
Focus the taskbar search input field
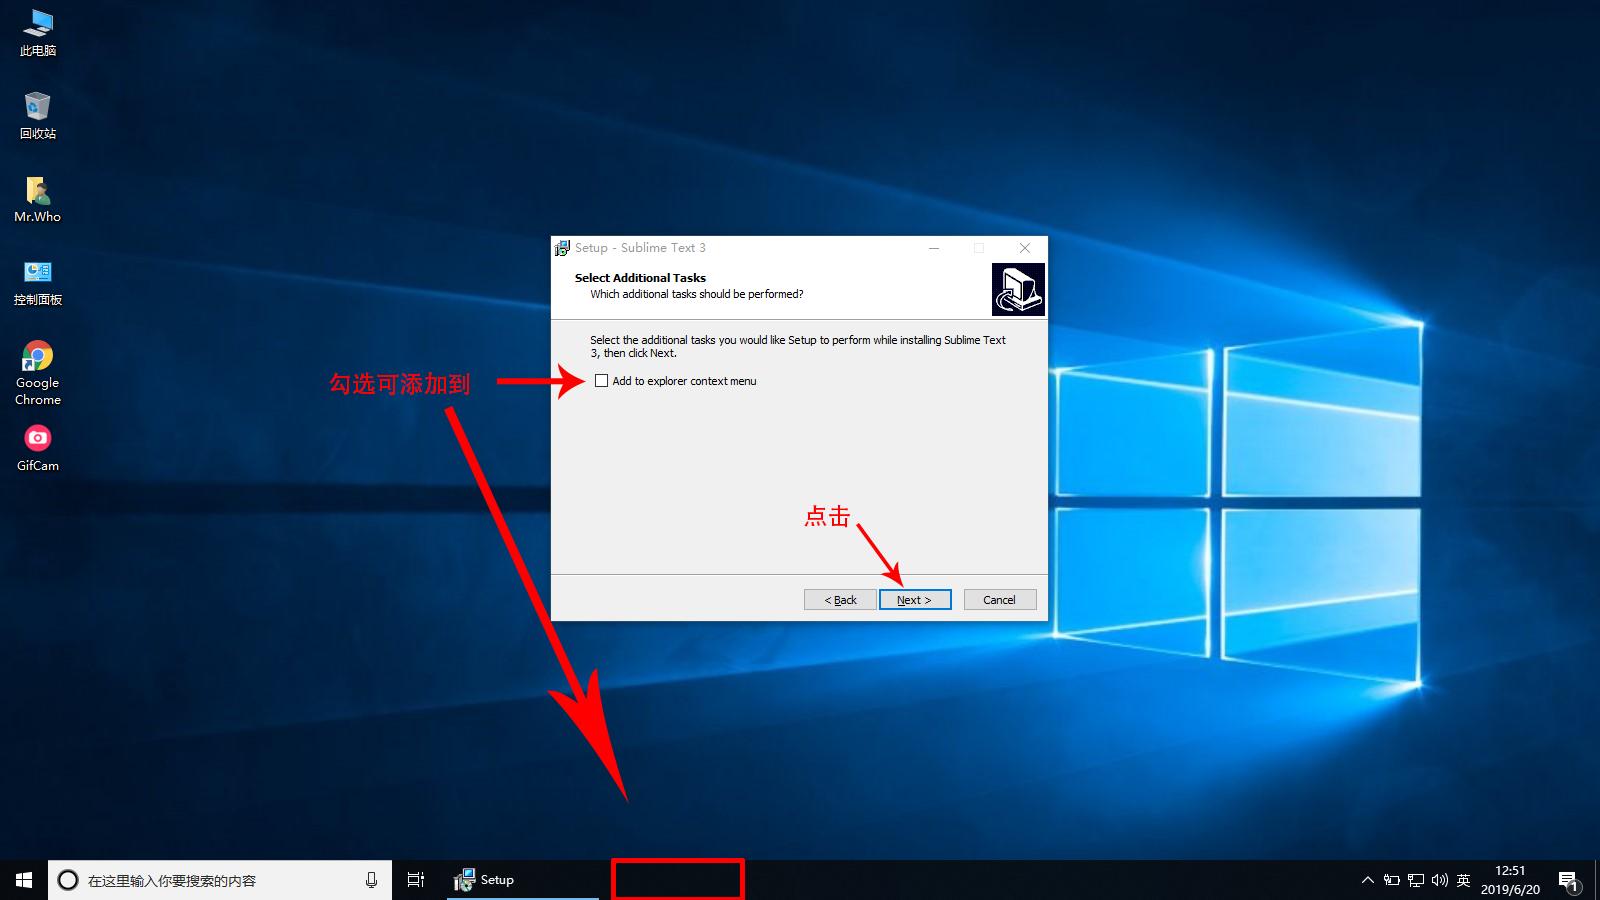pos(220,880)
